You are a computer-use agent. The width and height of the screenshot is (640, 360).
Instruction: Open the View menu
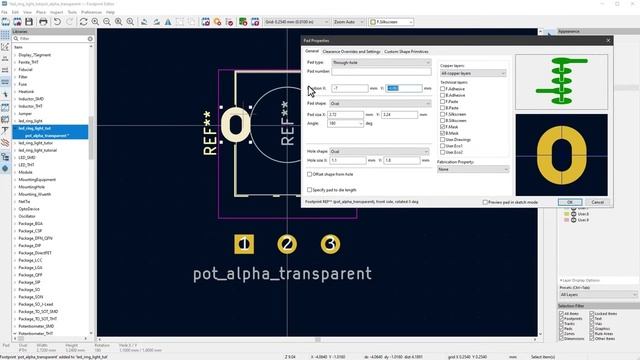tap(27, 12)
